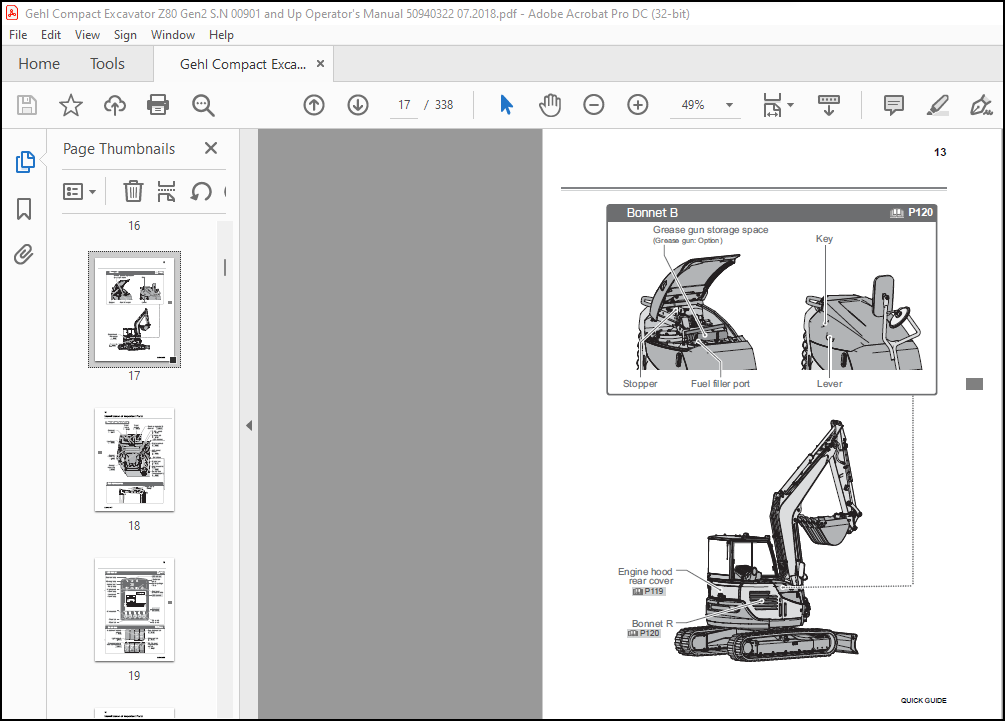Add the document to starred bookmarks
This screenshot has height=721, width=1005.
(x=71, y=105)
